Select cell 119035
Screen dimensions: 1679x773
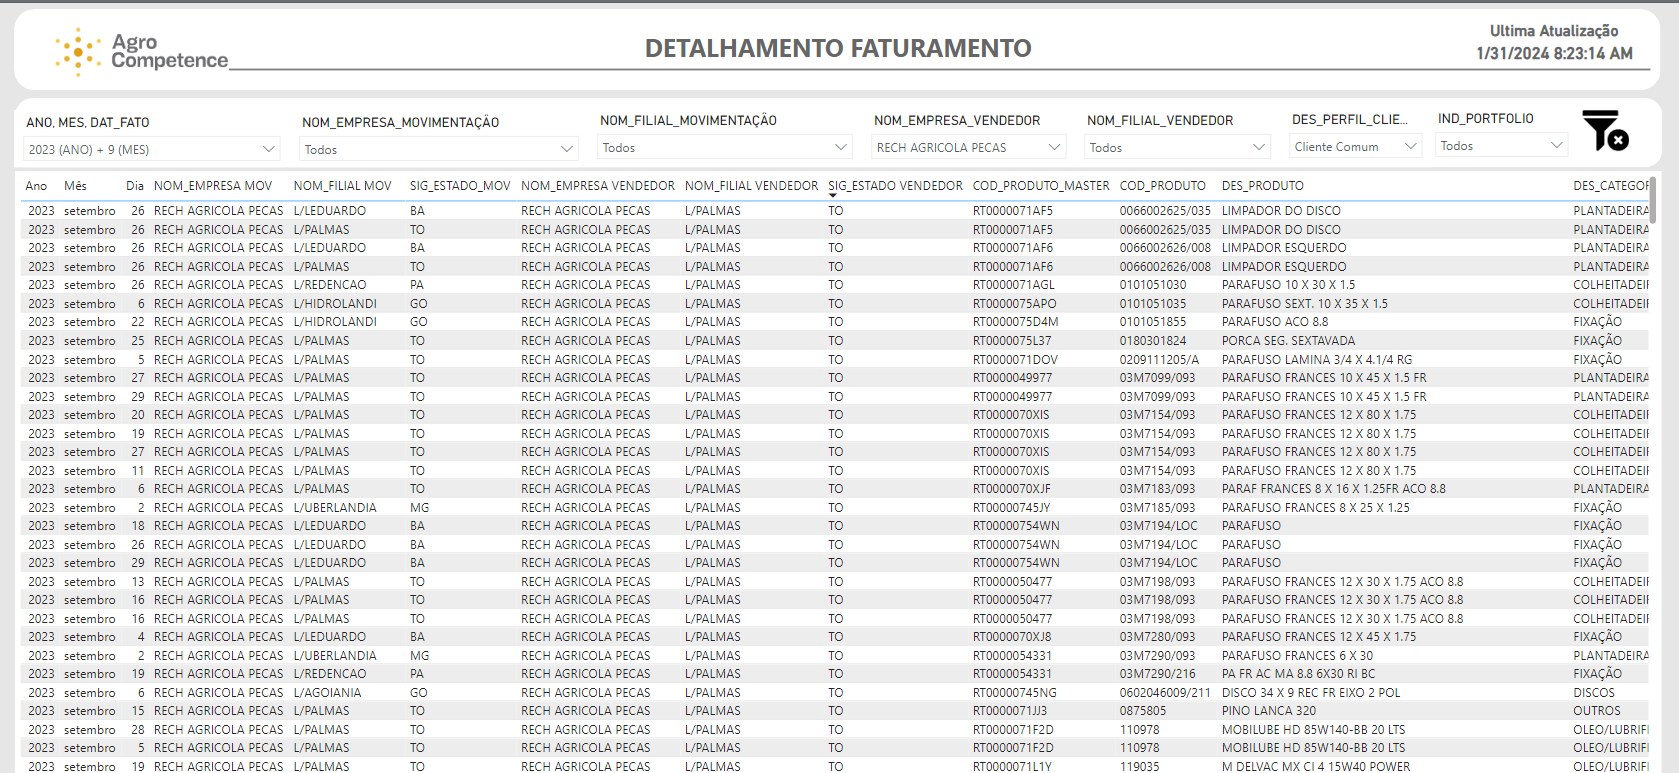click(1139, 767)
